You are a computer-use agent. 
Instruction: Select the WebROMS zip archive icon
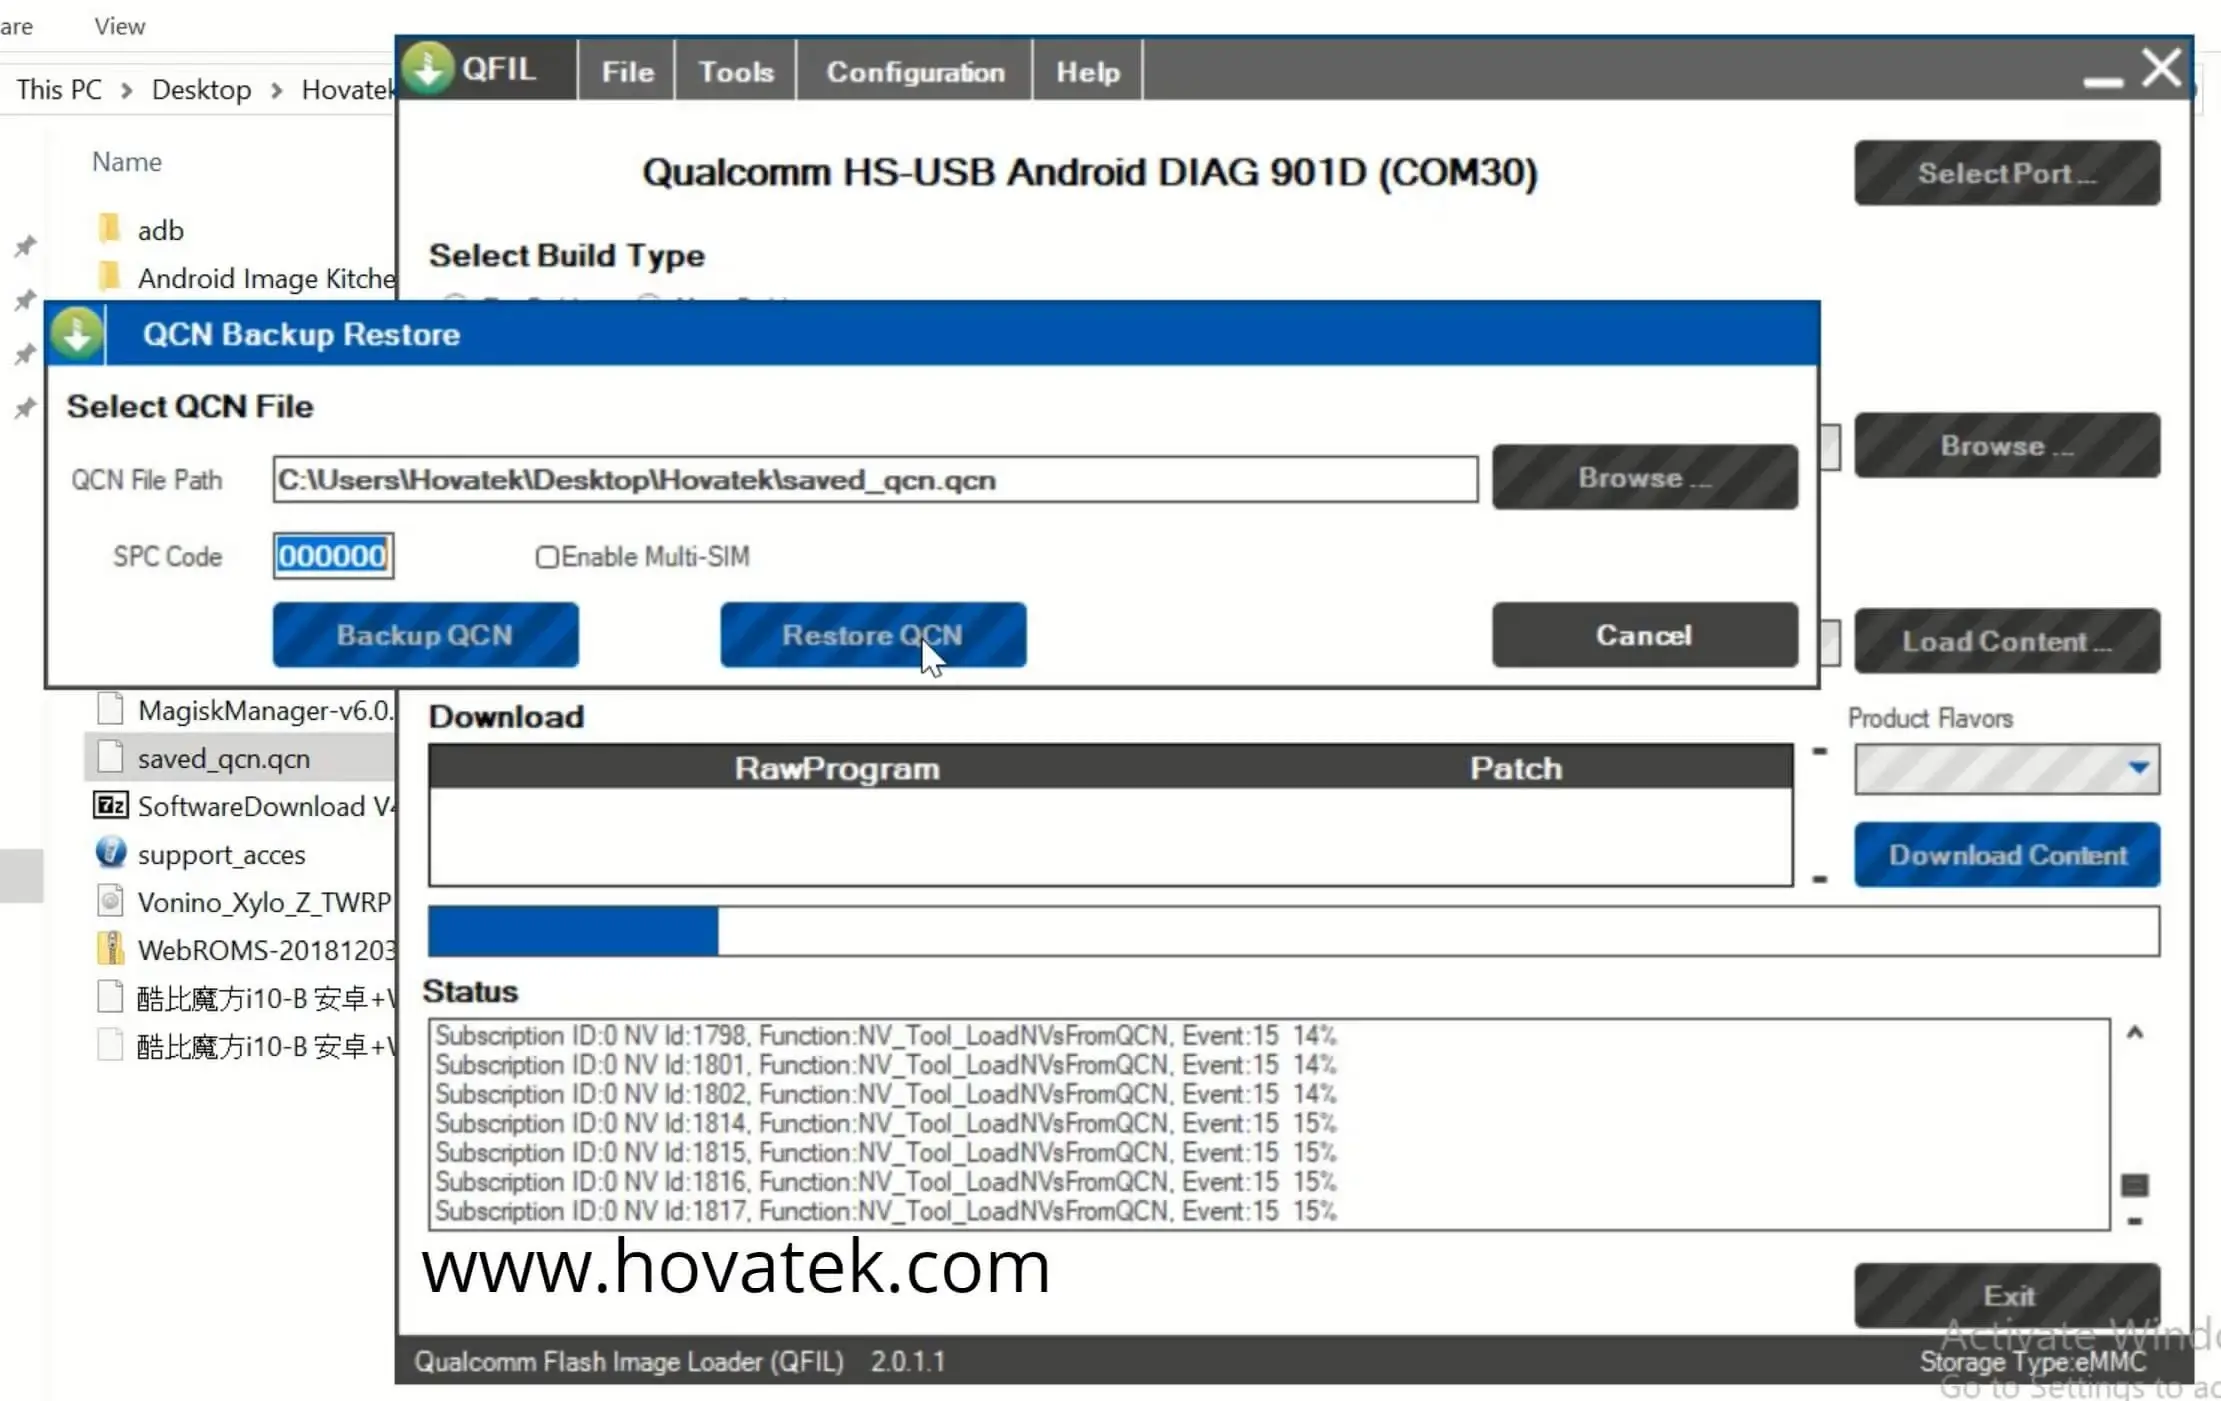tap(110, 949)
